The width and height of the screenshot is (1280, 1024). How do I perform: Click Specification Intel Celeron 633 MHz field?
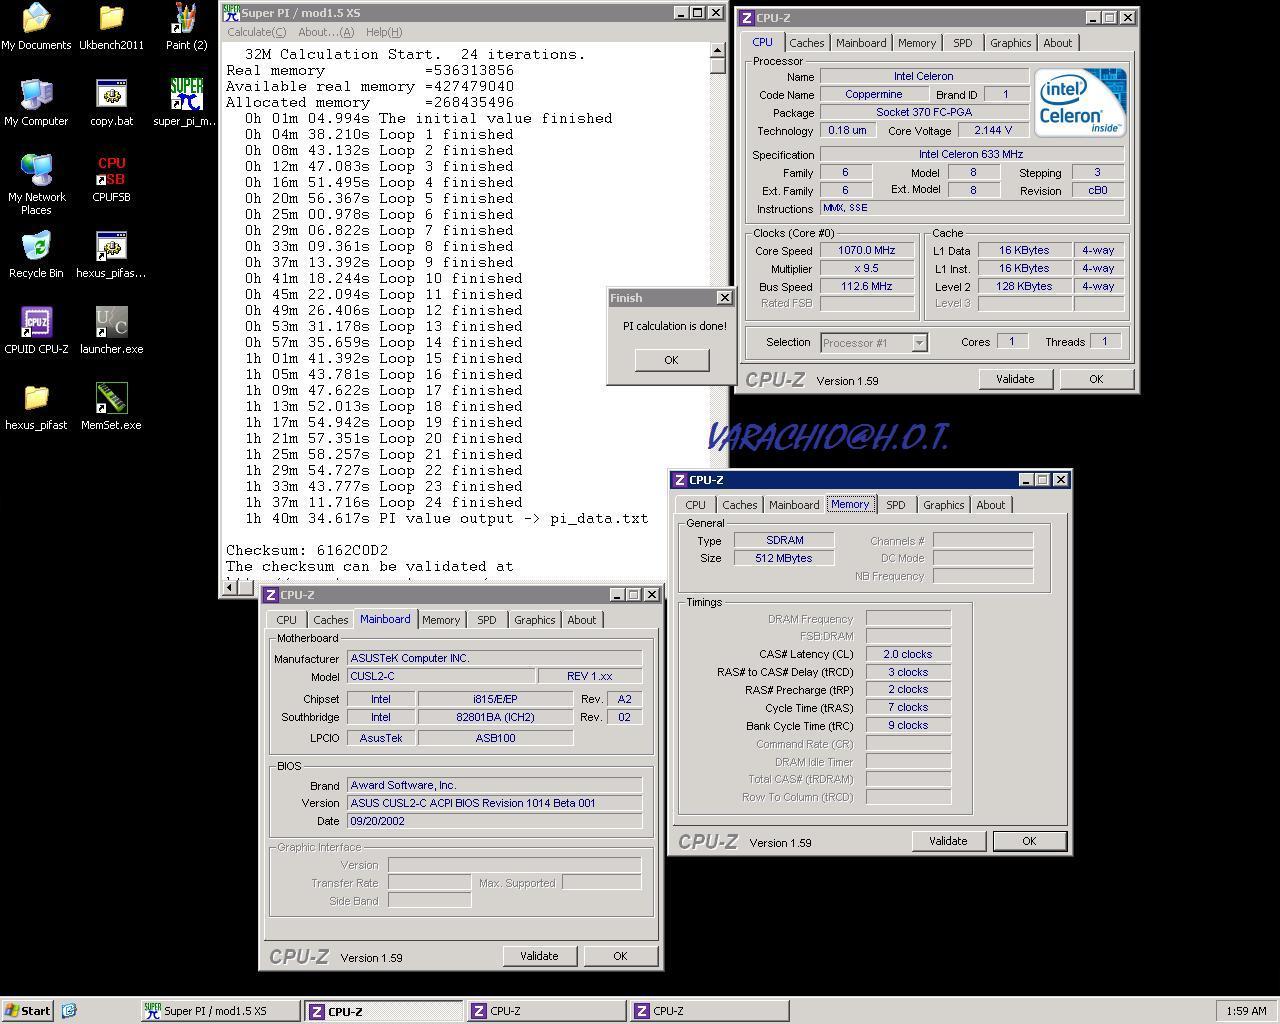[x=971, y=155]
